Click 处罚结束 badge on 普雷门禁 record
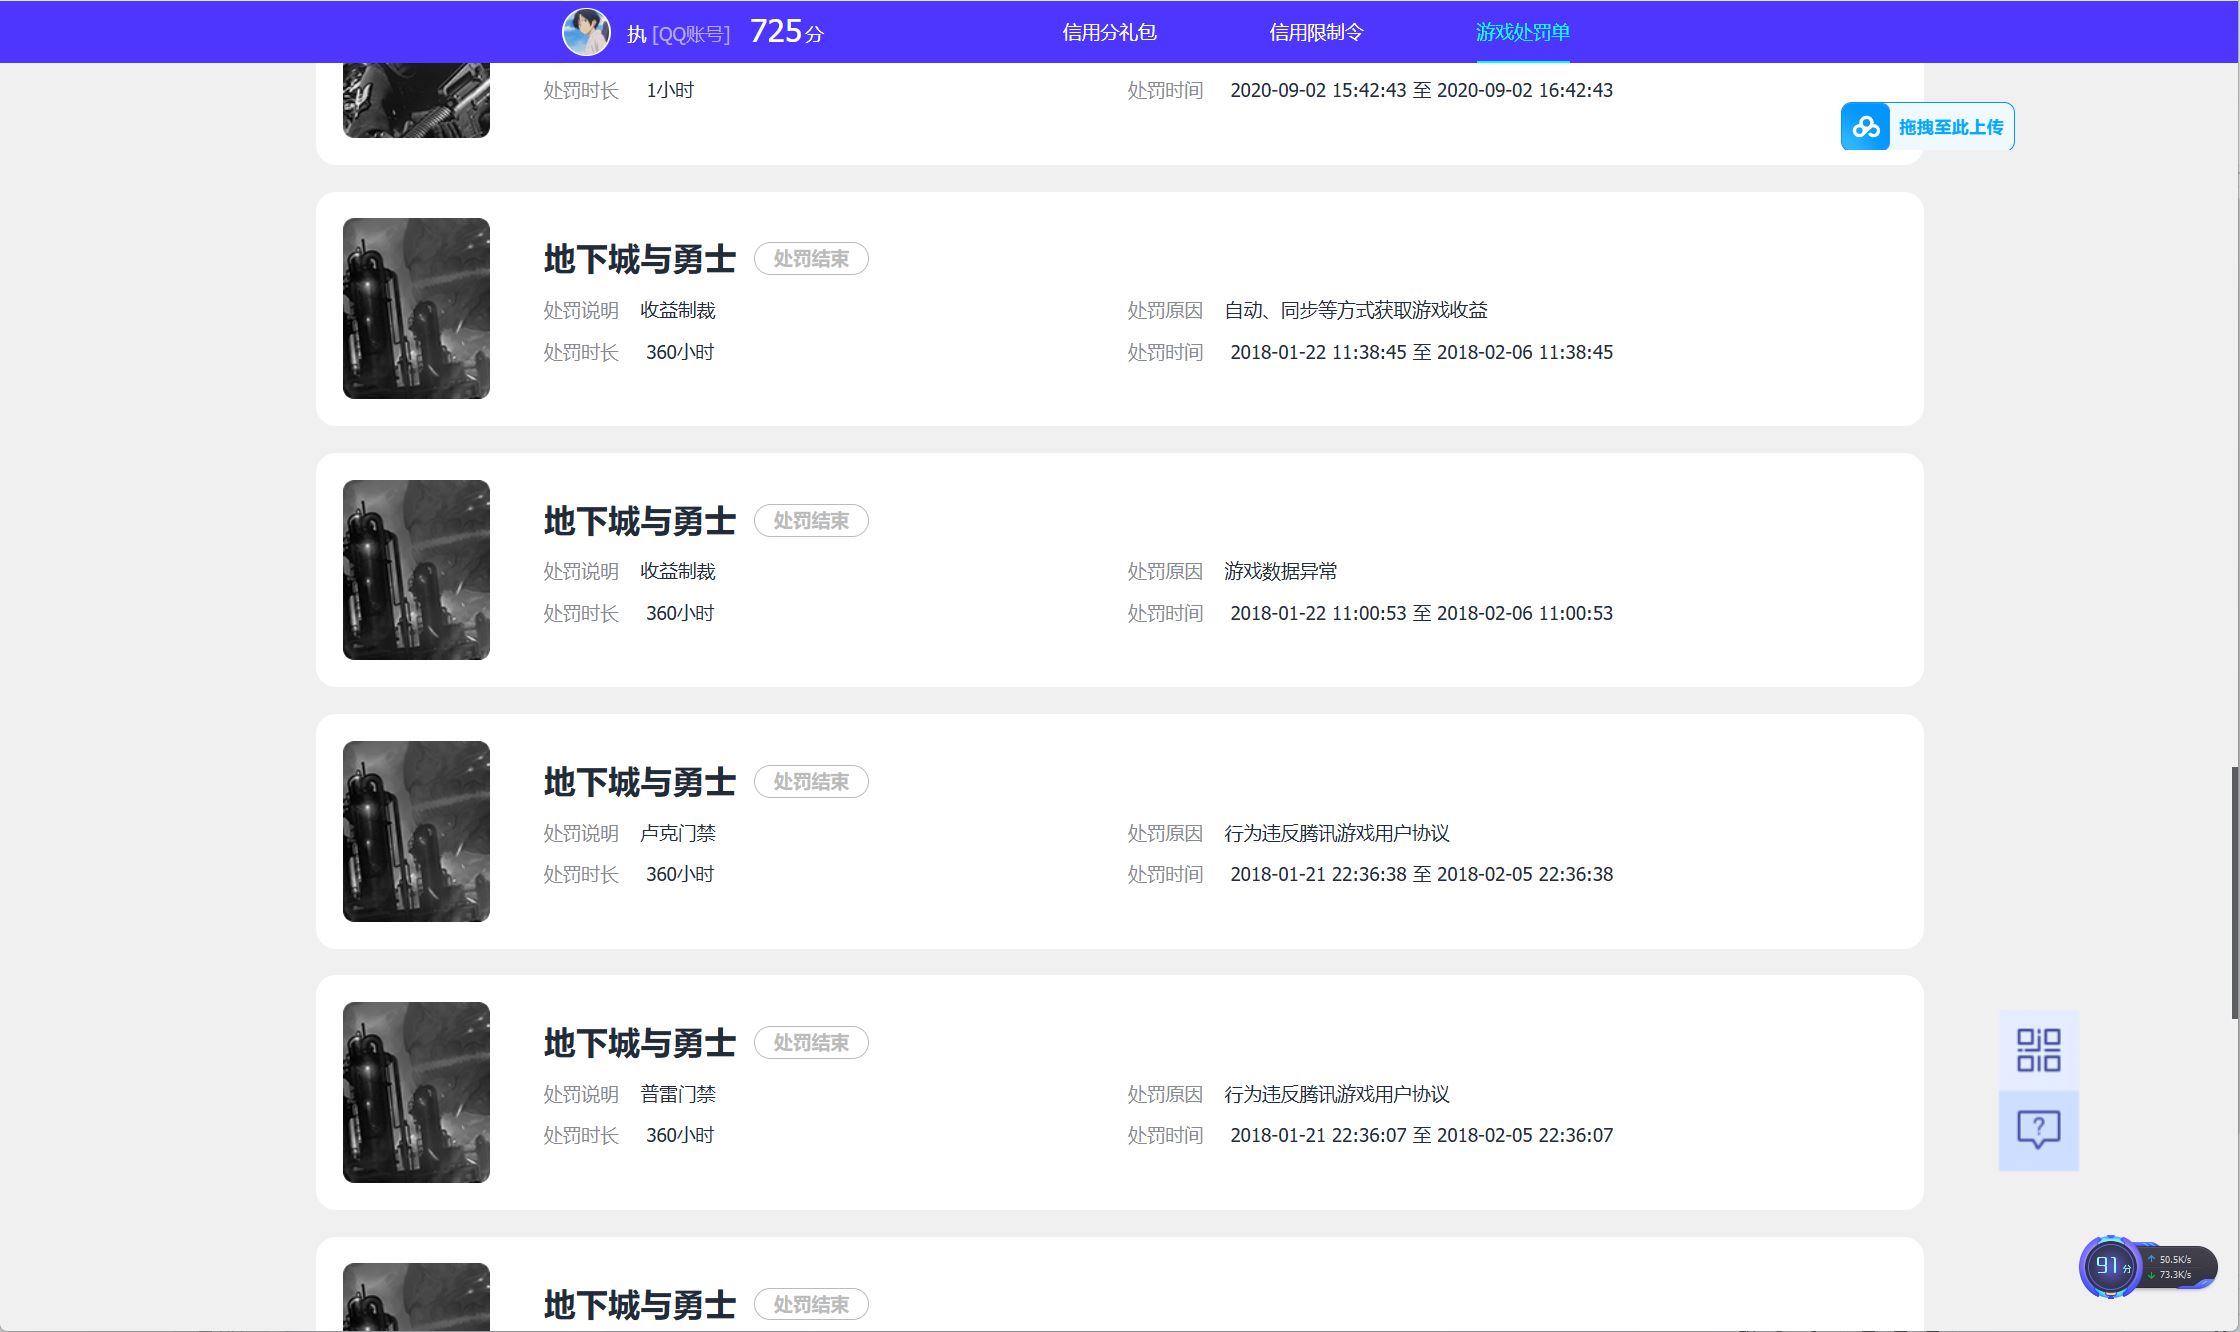The height and width of the screenshot is (1332, 2240). 811,1043
